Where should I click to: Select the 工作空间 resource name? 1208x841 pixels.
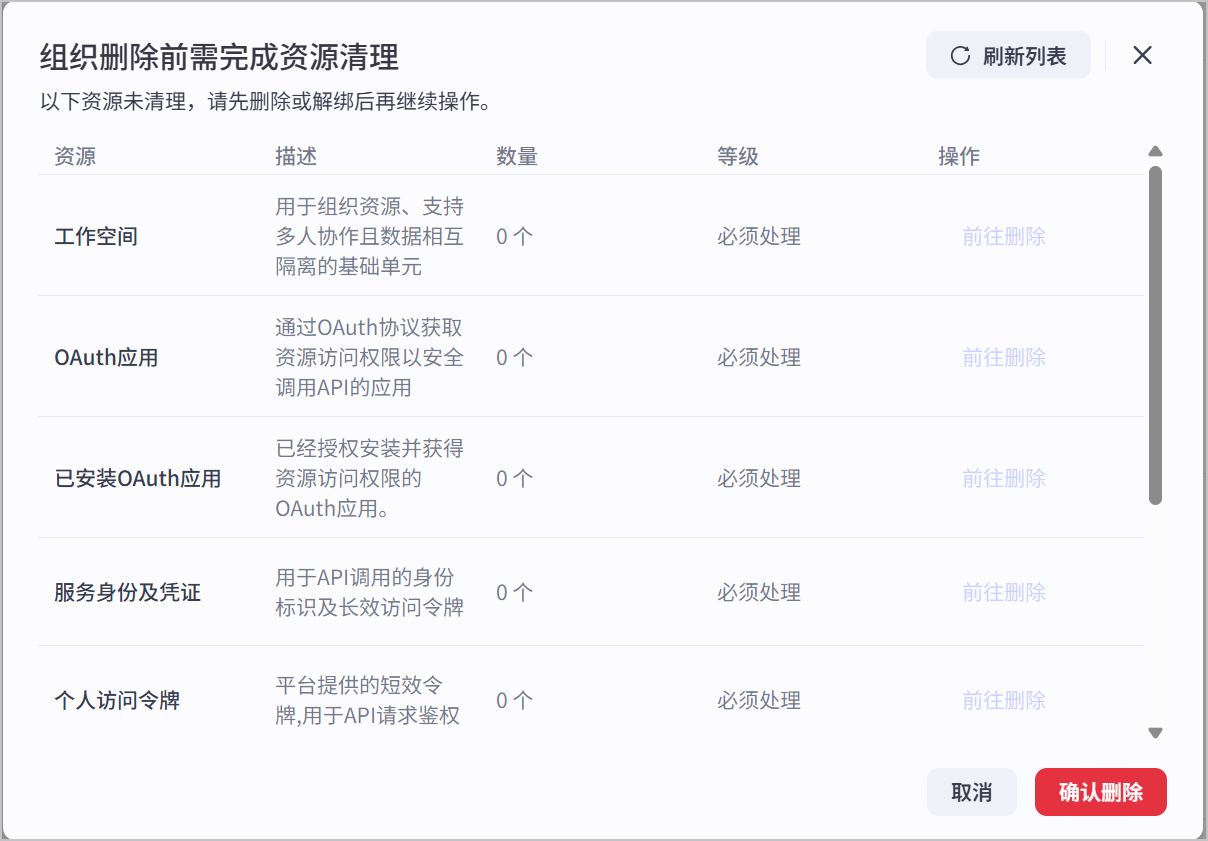point(96,237)
